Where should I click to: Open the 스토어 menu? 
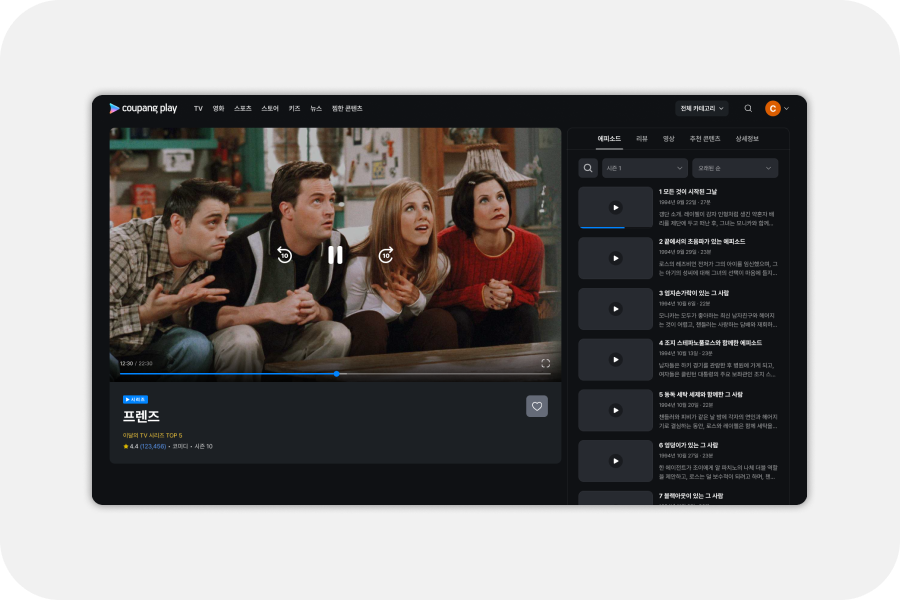[x=270, y=109]
